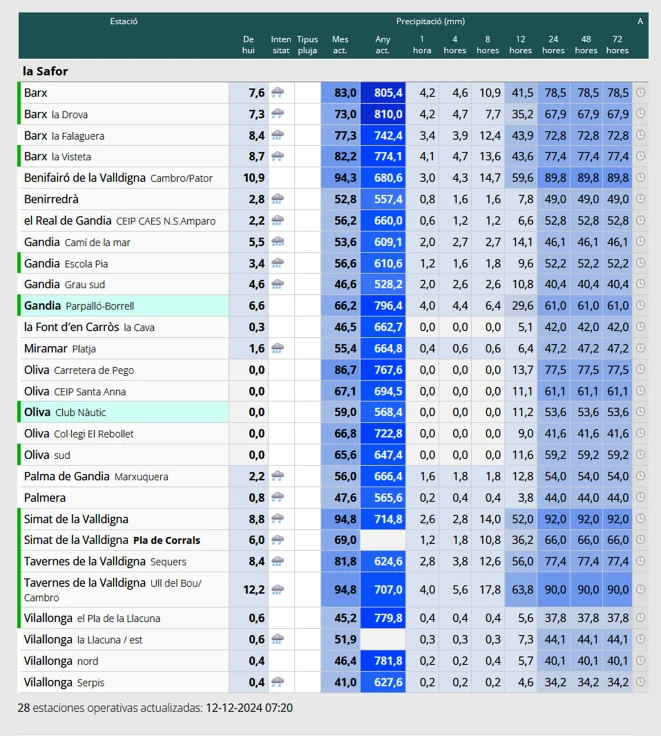Open the Oliva Club Nàutic station
This screenshot has height=736, width=661.
coord(65,412)
